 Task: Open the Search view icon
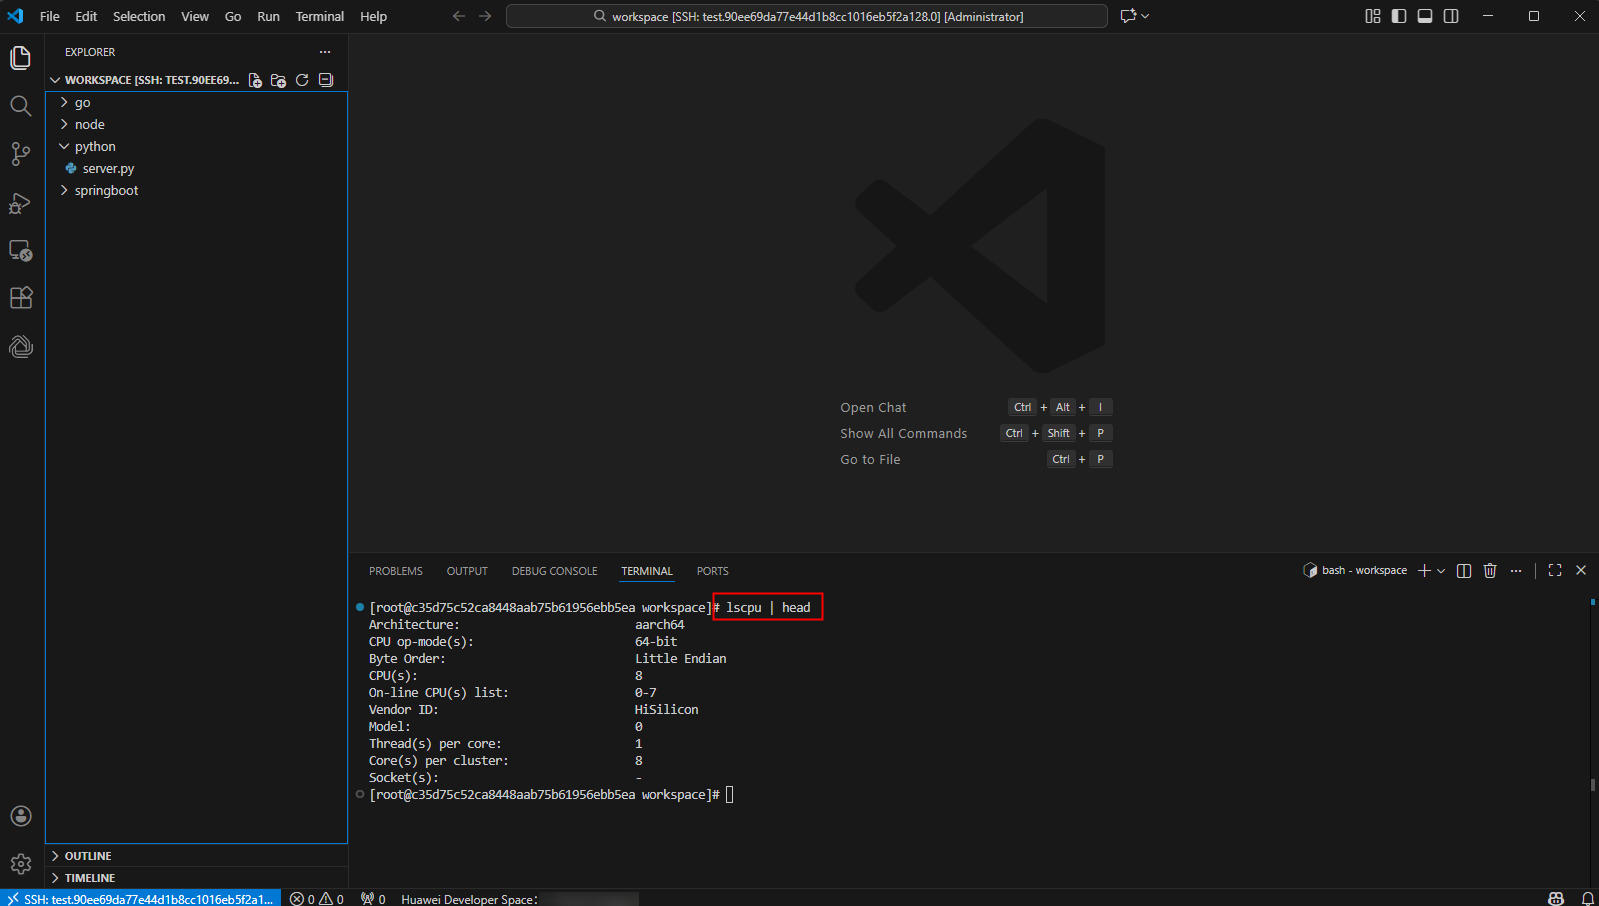[21, 106]
